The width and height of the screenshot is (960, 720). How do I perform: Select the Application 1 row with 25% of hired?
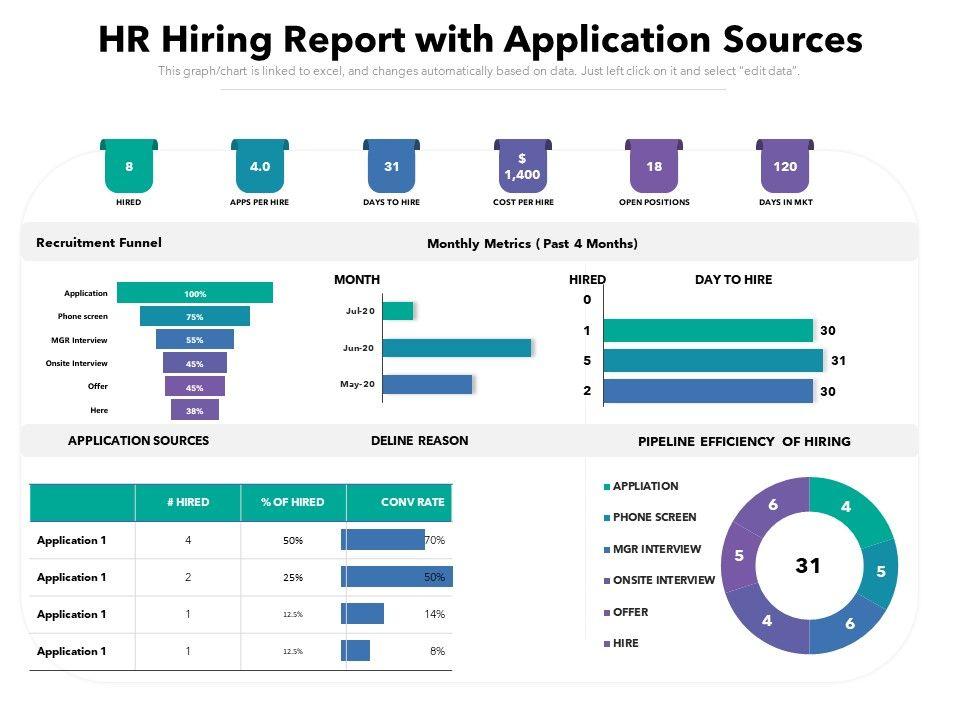[241, 577]
